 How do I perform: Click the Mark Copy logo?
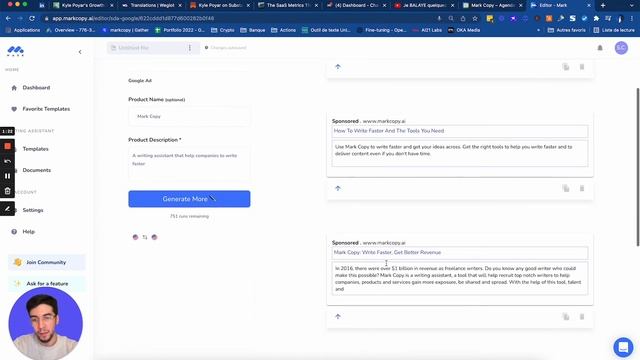click(16, 51)
